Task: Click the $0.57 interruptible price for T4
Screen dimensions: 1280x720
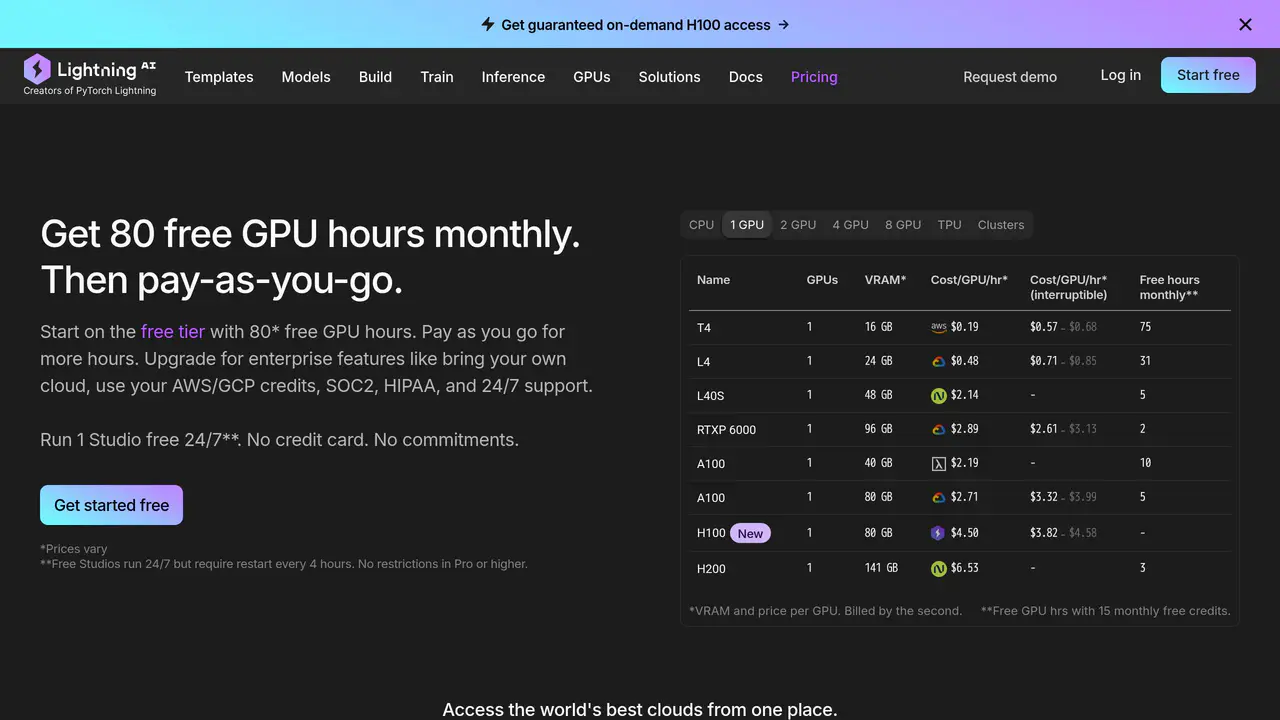Action: click(x=1044, y=327)
